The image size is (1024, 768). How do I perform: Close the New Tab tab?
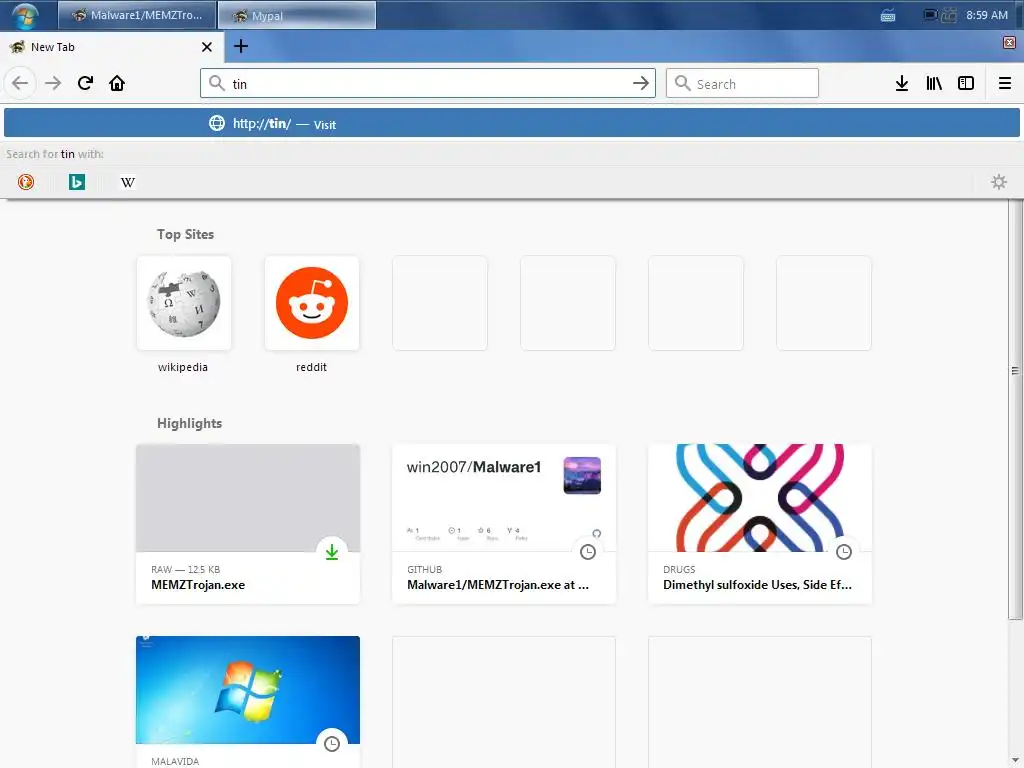pyautogui.click(x=207, y=47)
